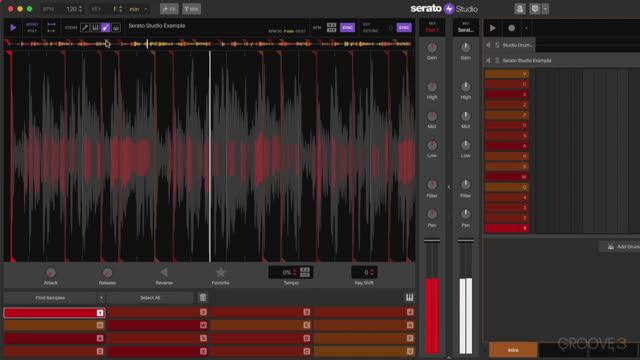
Task: Click the Pad 1 channel volume fader handle
Action: (x=432, y=240)
